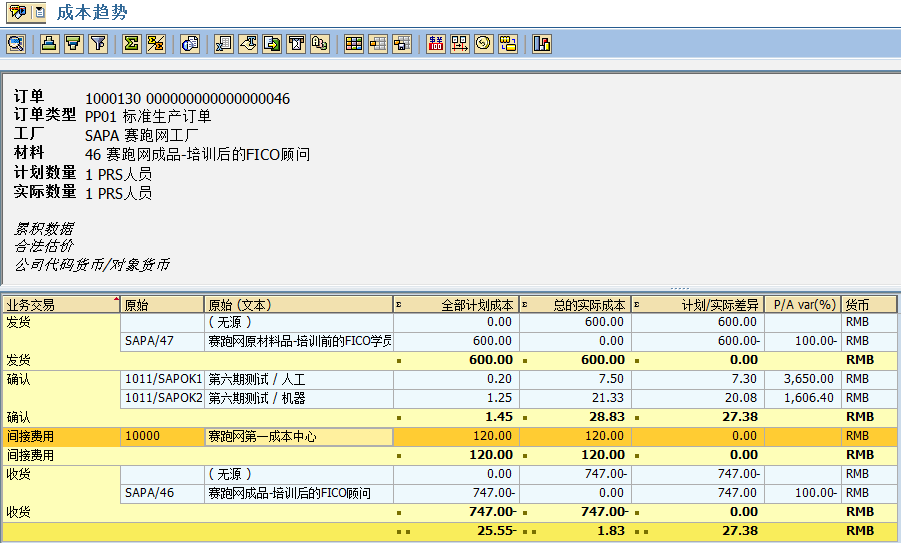Sort descending using the toolbar icon
Viewport: 901px width, 543px height.
click(74, 44)
